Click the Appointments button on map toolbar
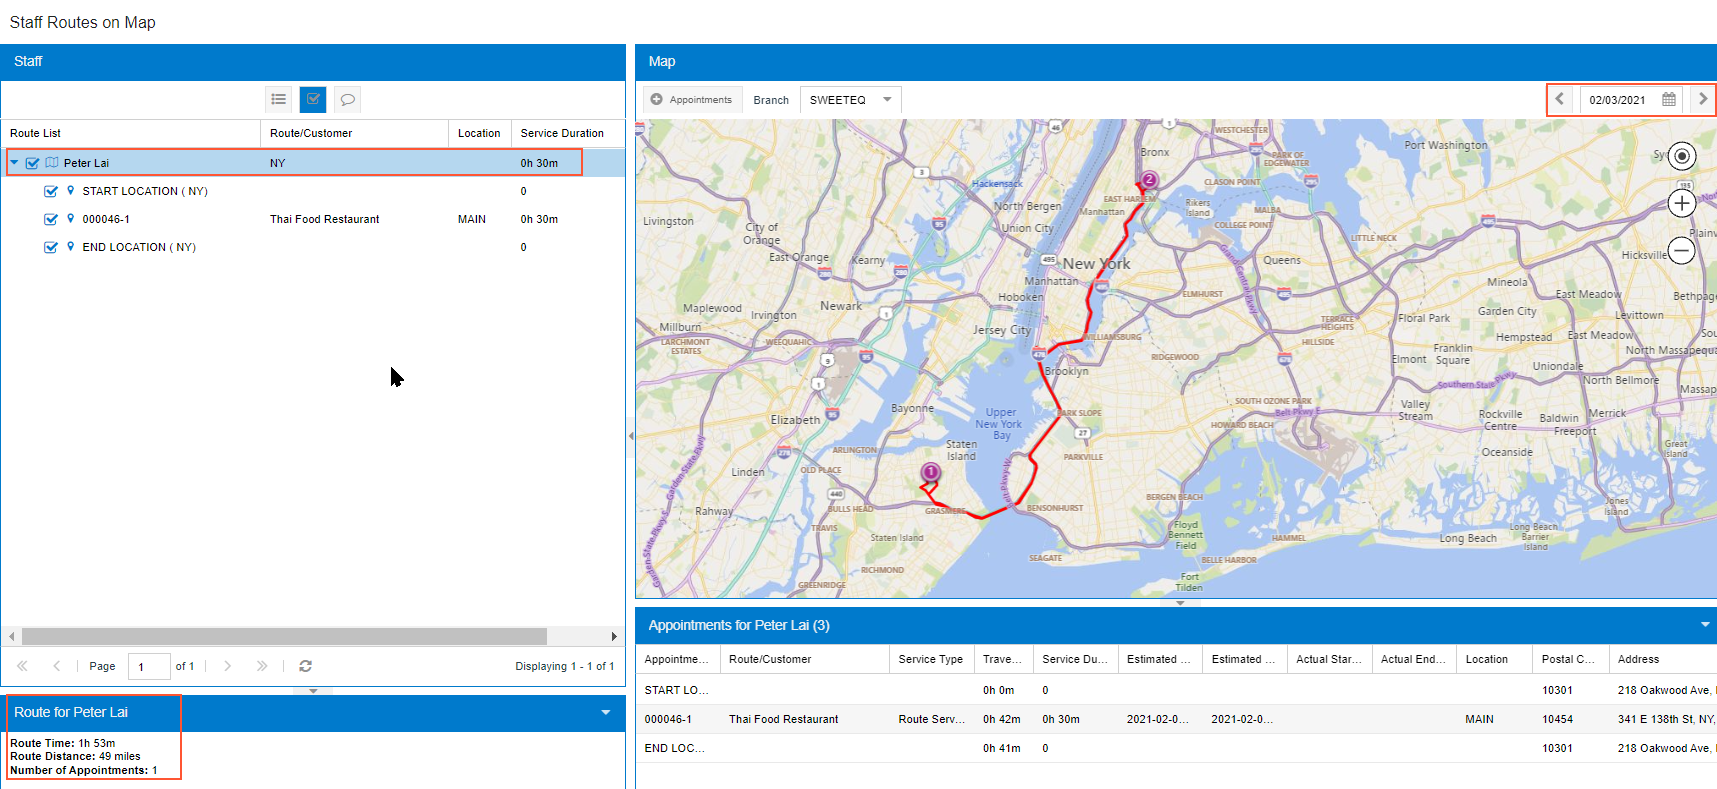The image size is (1717, 789). pos(691,100)
